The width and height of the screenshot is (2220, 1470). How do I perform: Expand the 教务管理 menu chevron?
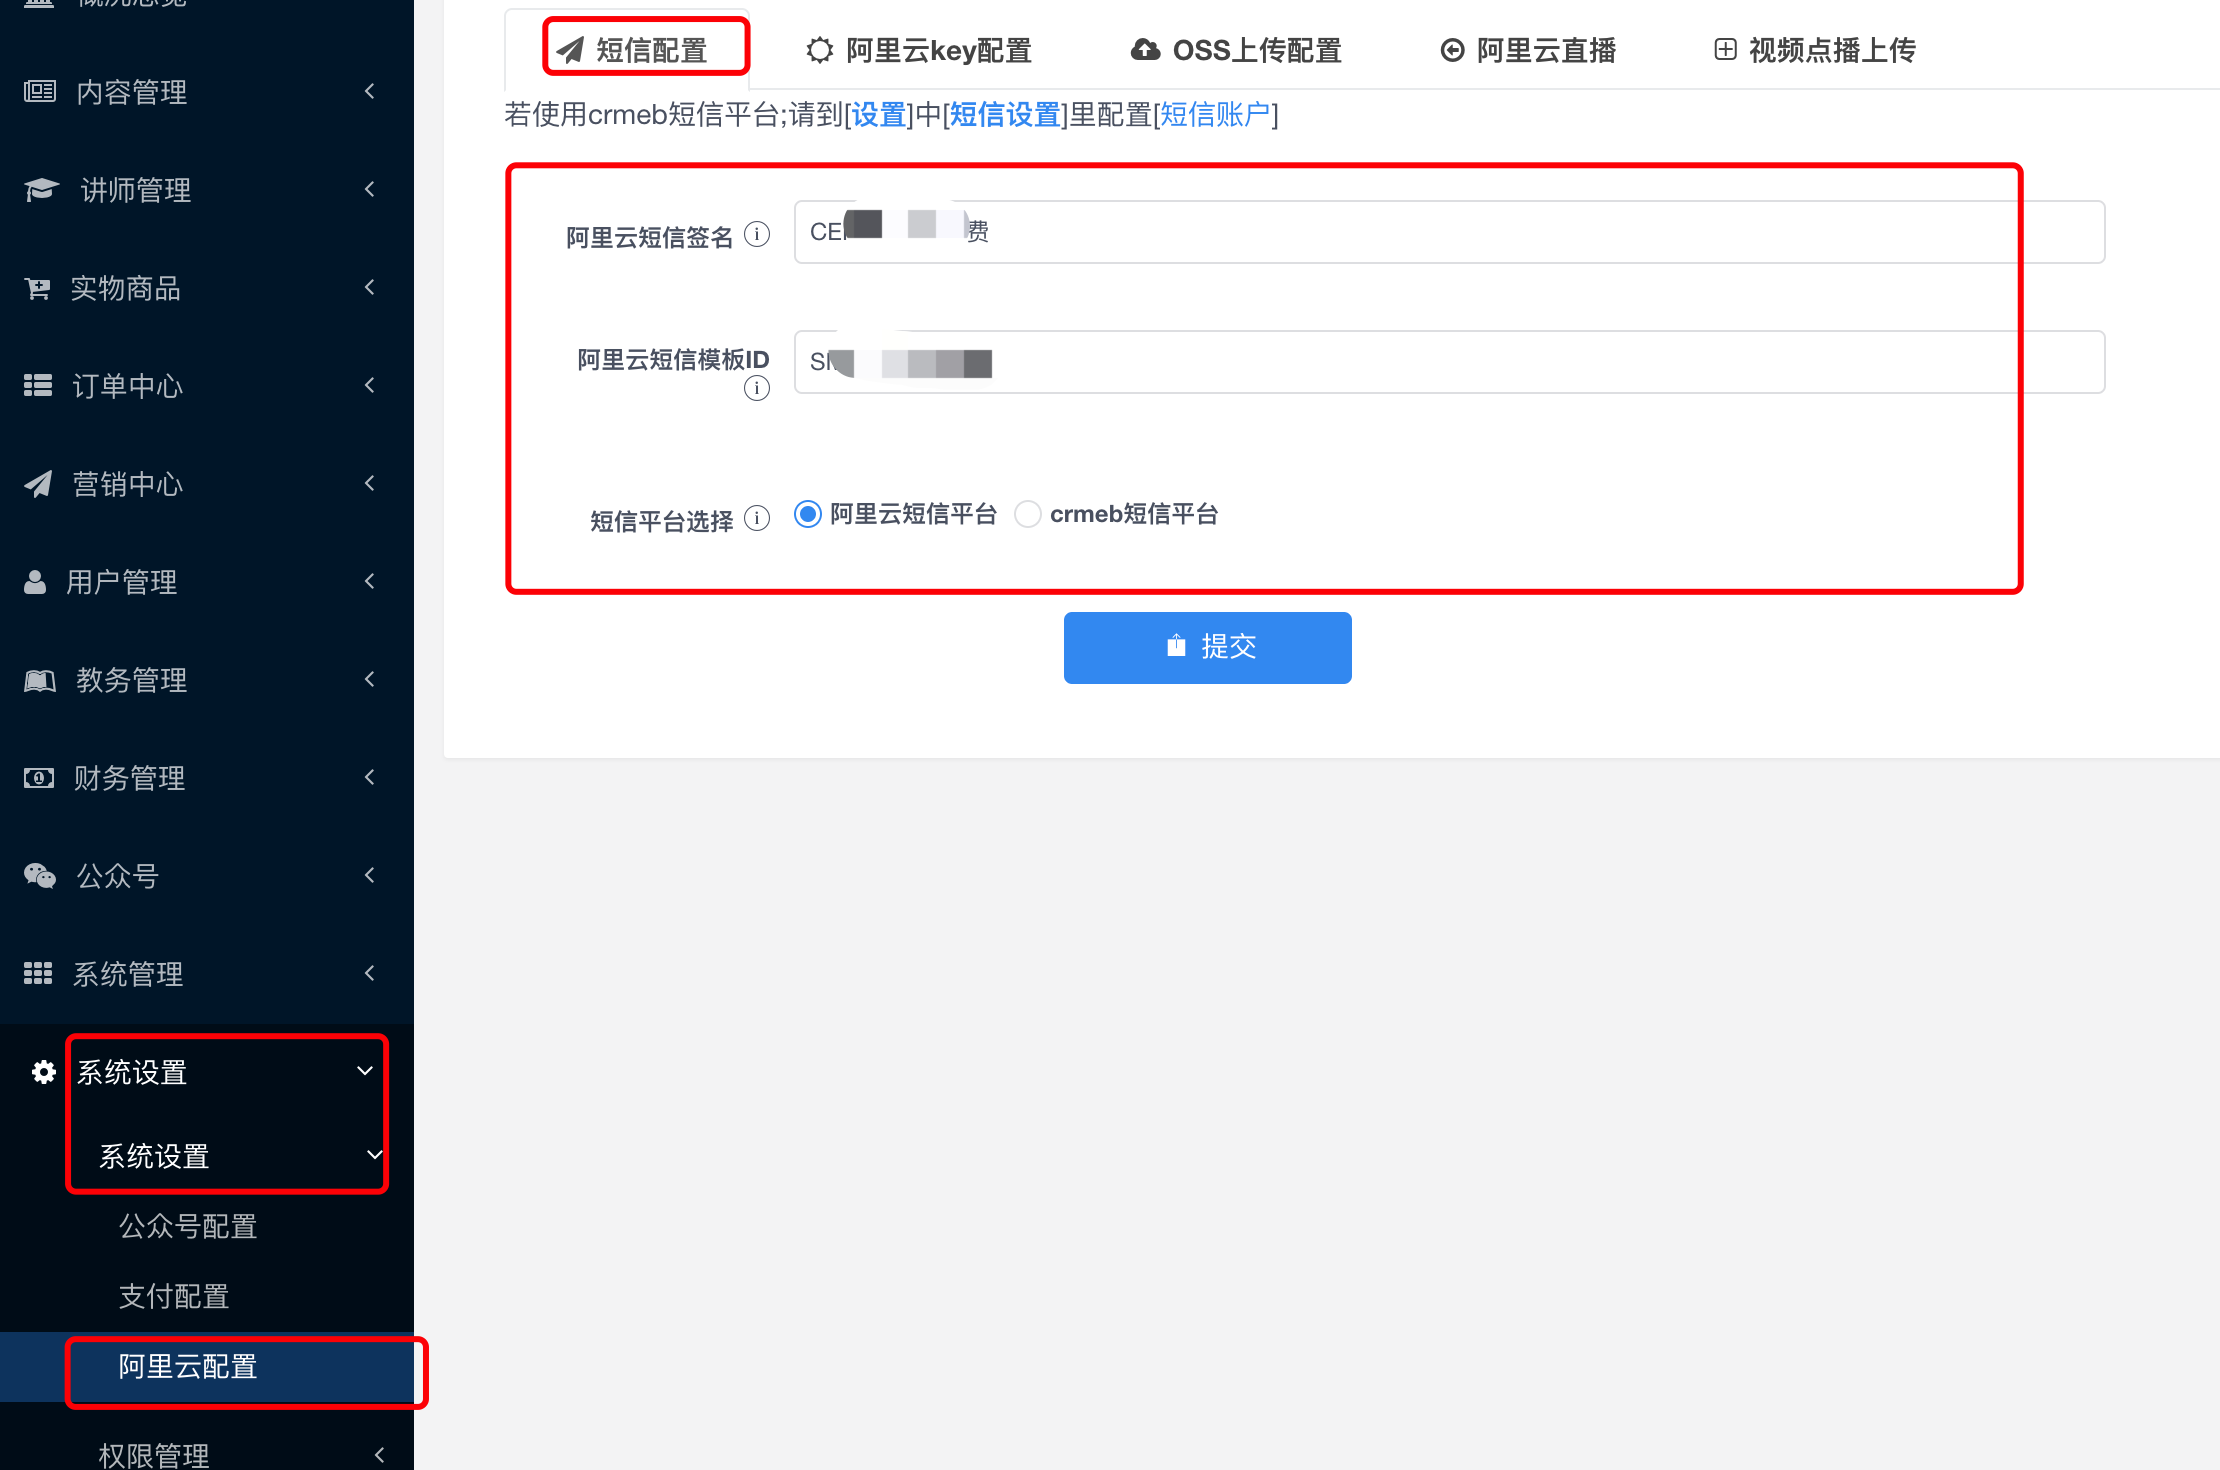(x=370, y=679)
